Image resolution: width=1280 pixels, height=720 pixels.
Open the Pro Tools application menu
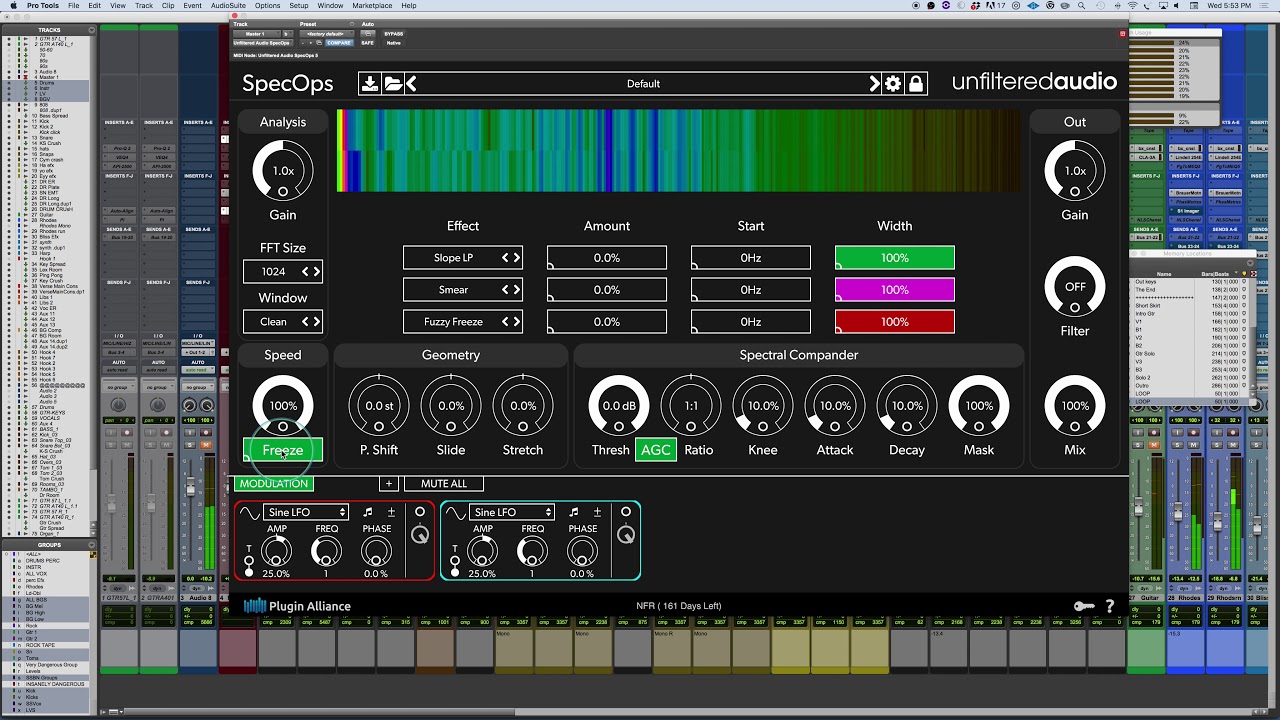[43, 6]
